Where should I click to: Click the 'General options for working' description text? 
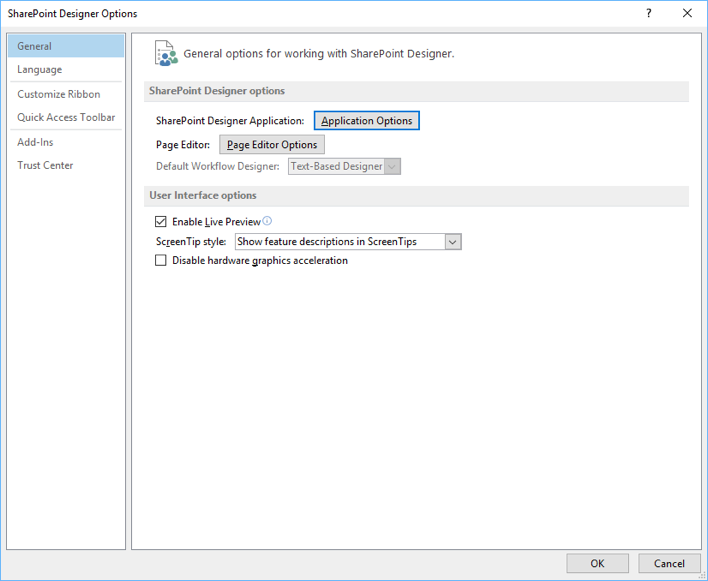click(319, 54)
